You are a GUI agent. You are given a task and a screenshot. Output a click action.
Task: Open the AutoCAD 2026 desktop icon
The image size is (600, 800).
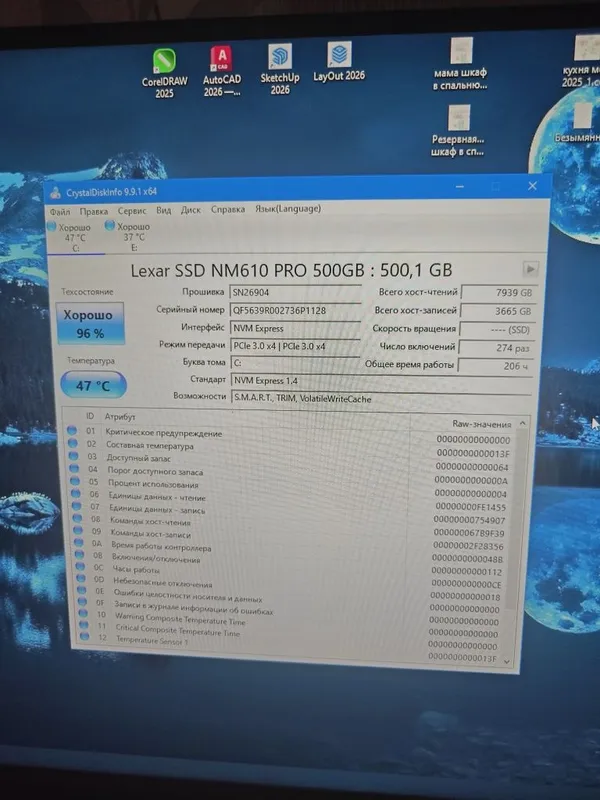click(221, 71)
